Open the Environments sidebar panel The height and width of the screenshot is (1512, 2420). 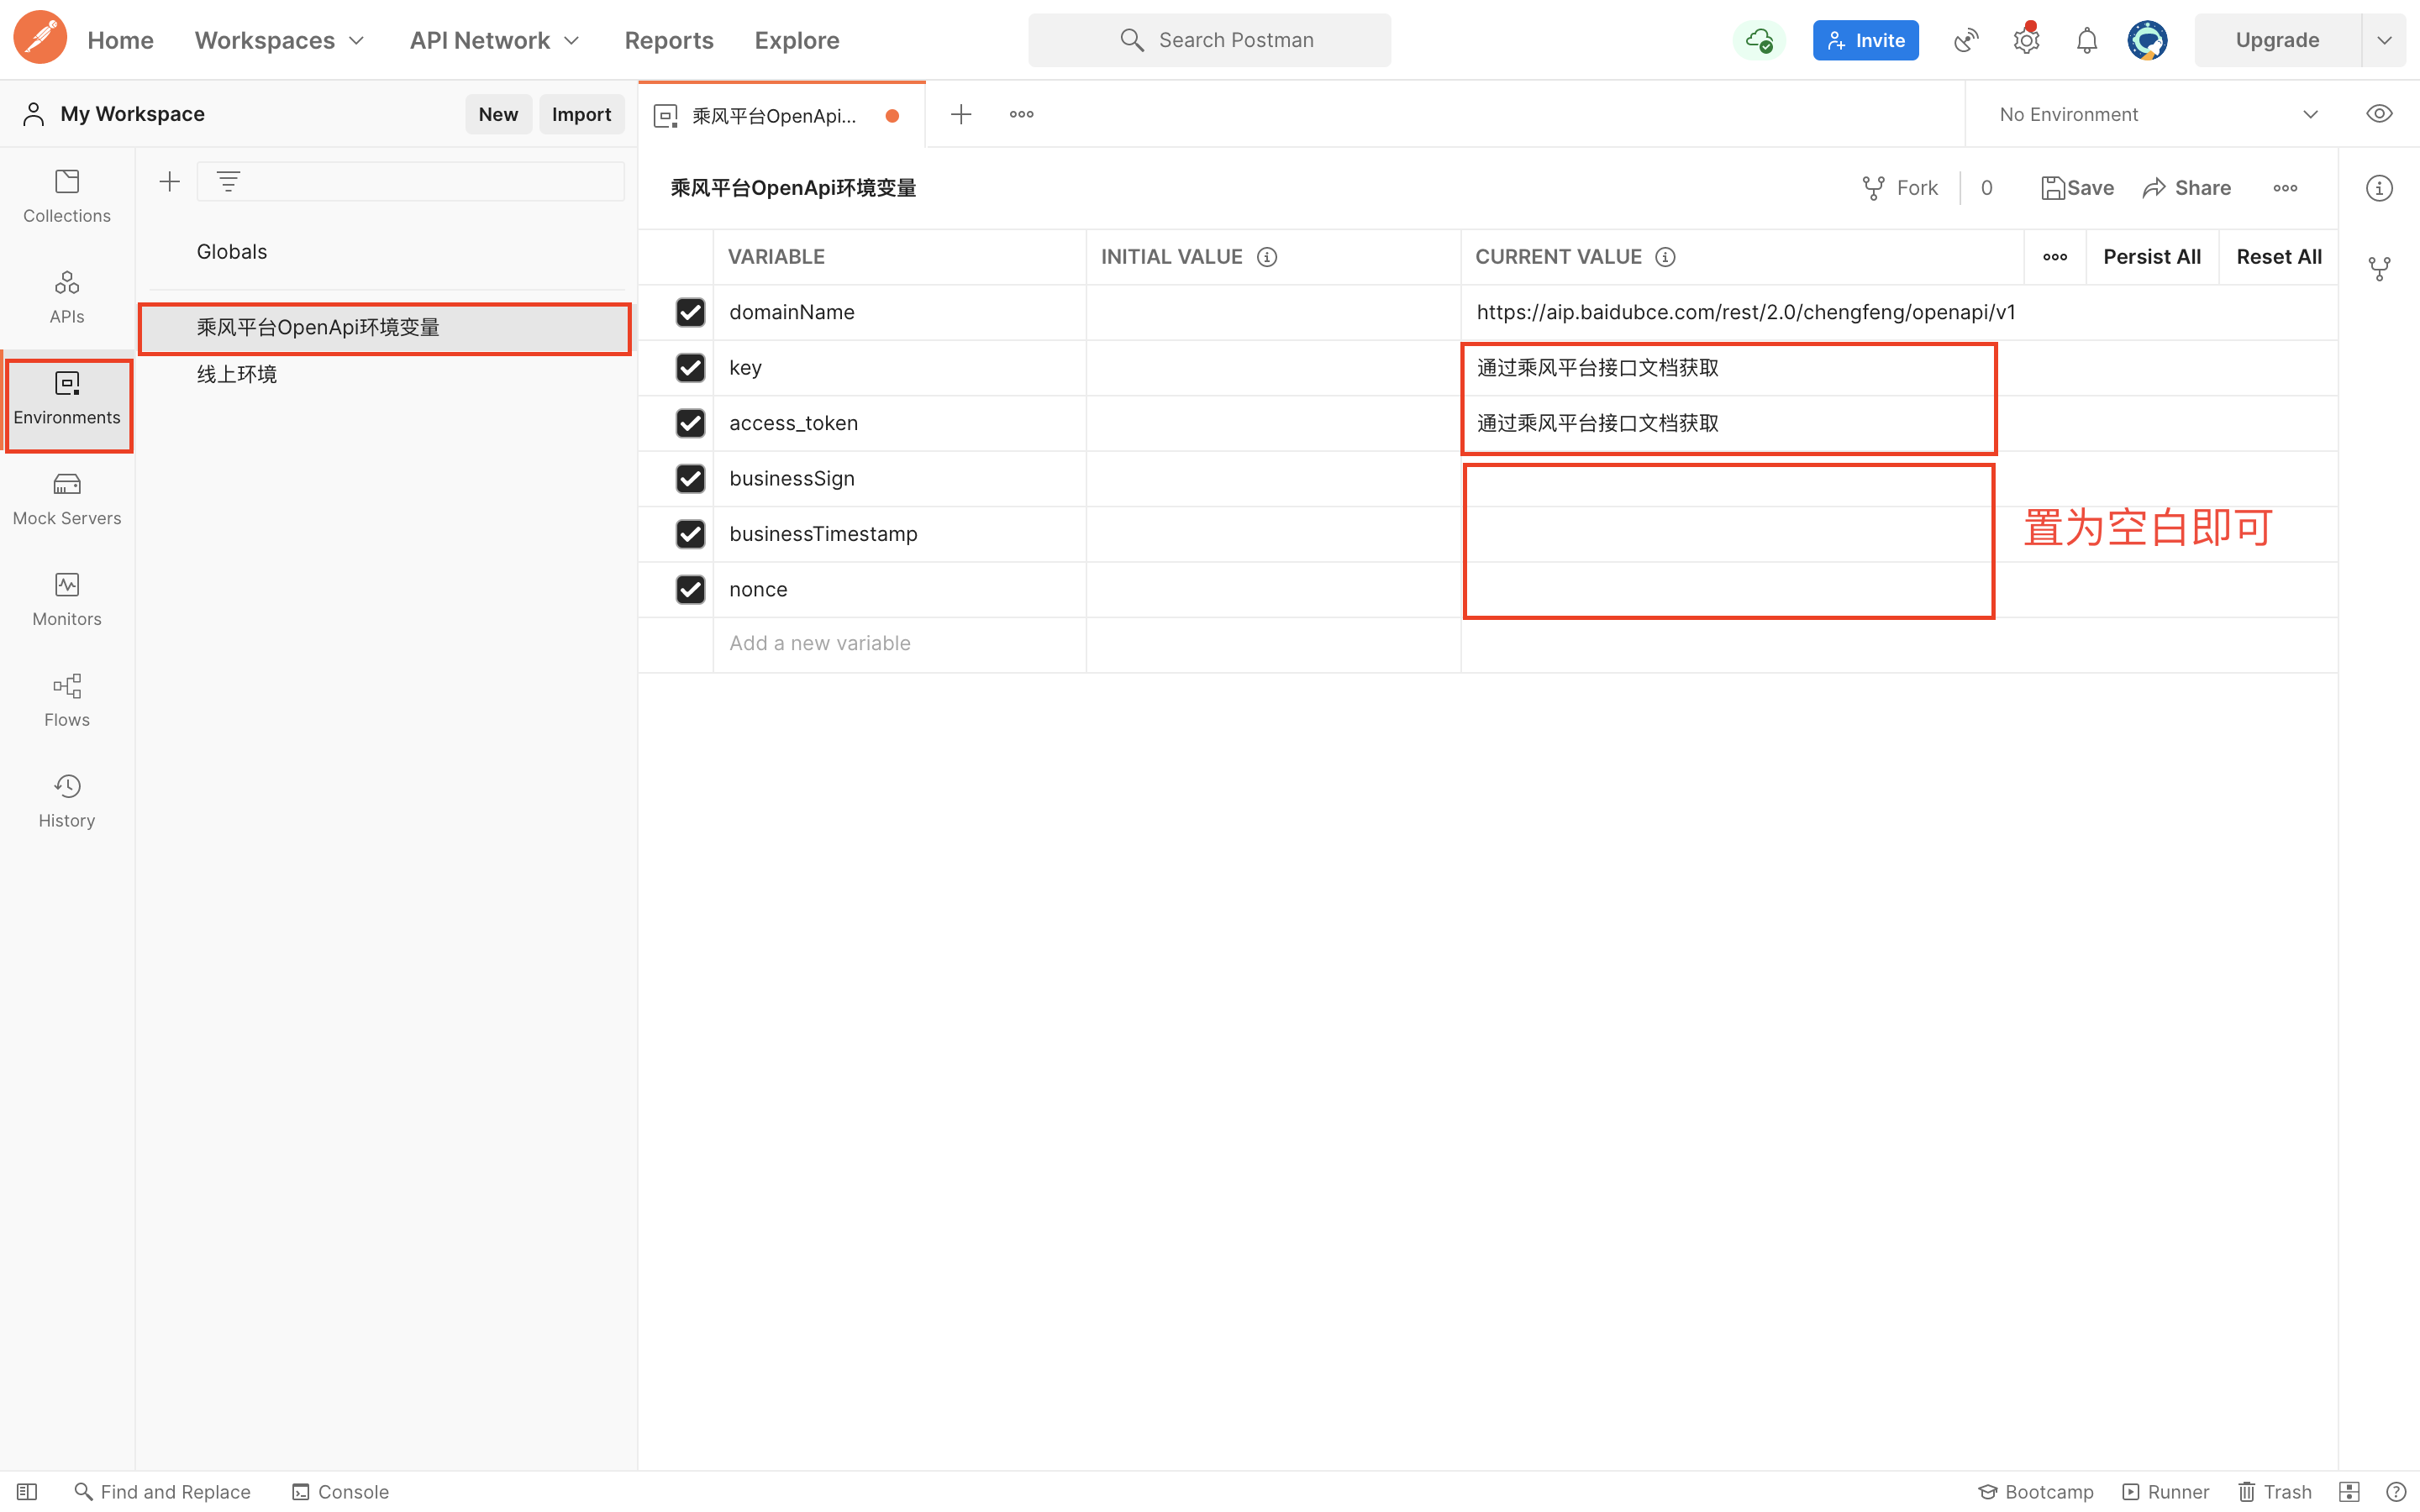coord(67,398)
